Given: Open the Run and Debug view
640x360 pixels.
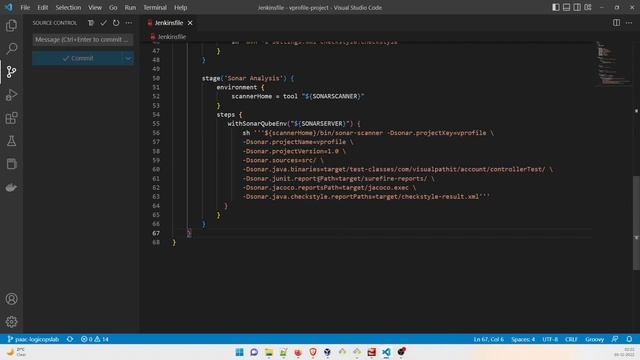Looking at the screenshot, I should click(11, 95).
